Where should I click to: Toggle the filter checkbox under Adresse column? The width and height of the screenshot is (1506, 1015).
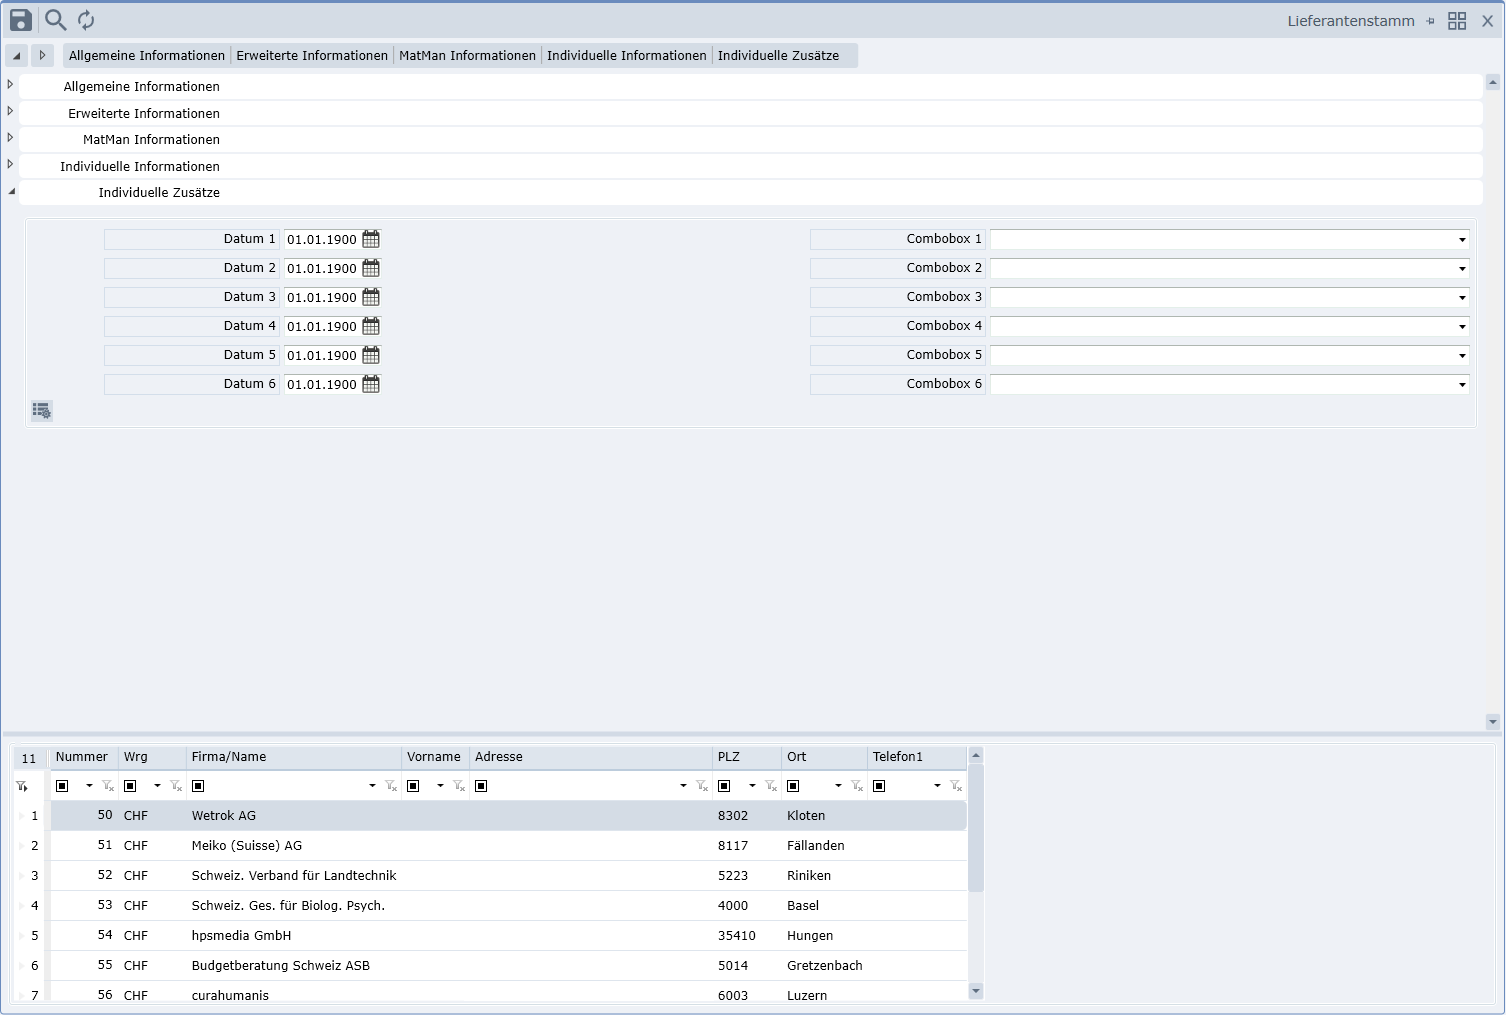(x=481, y=786)
